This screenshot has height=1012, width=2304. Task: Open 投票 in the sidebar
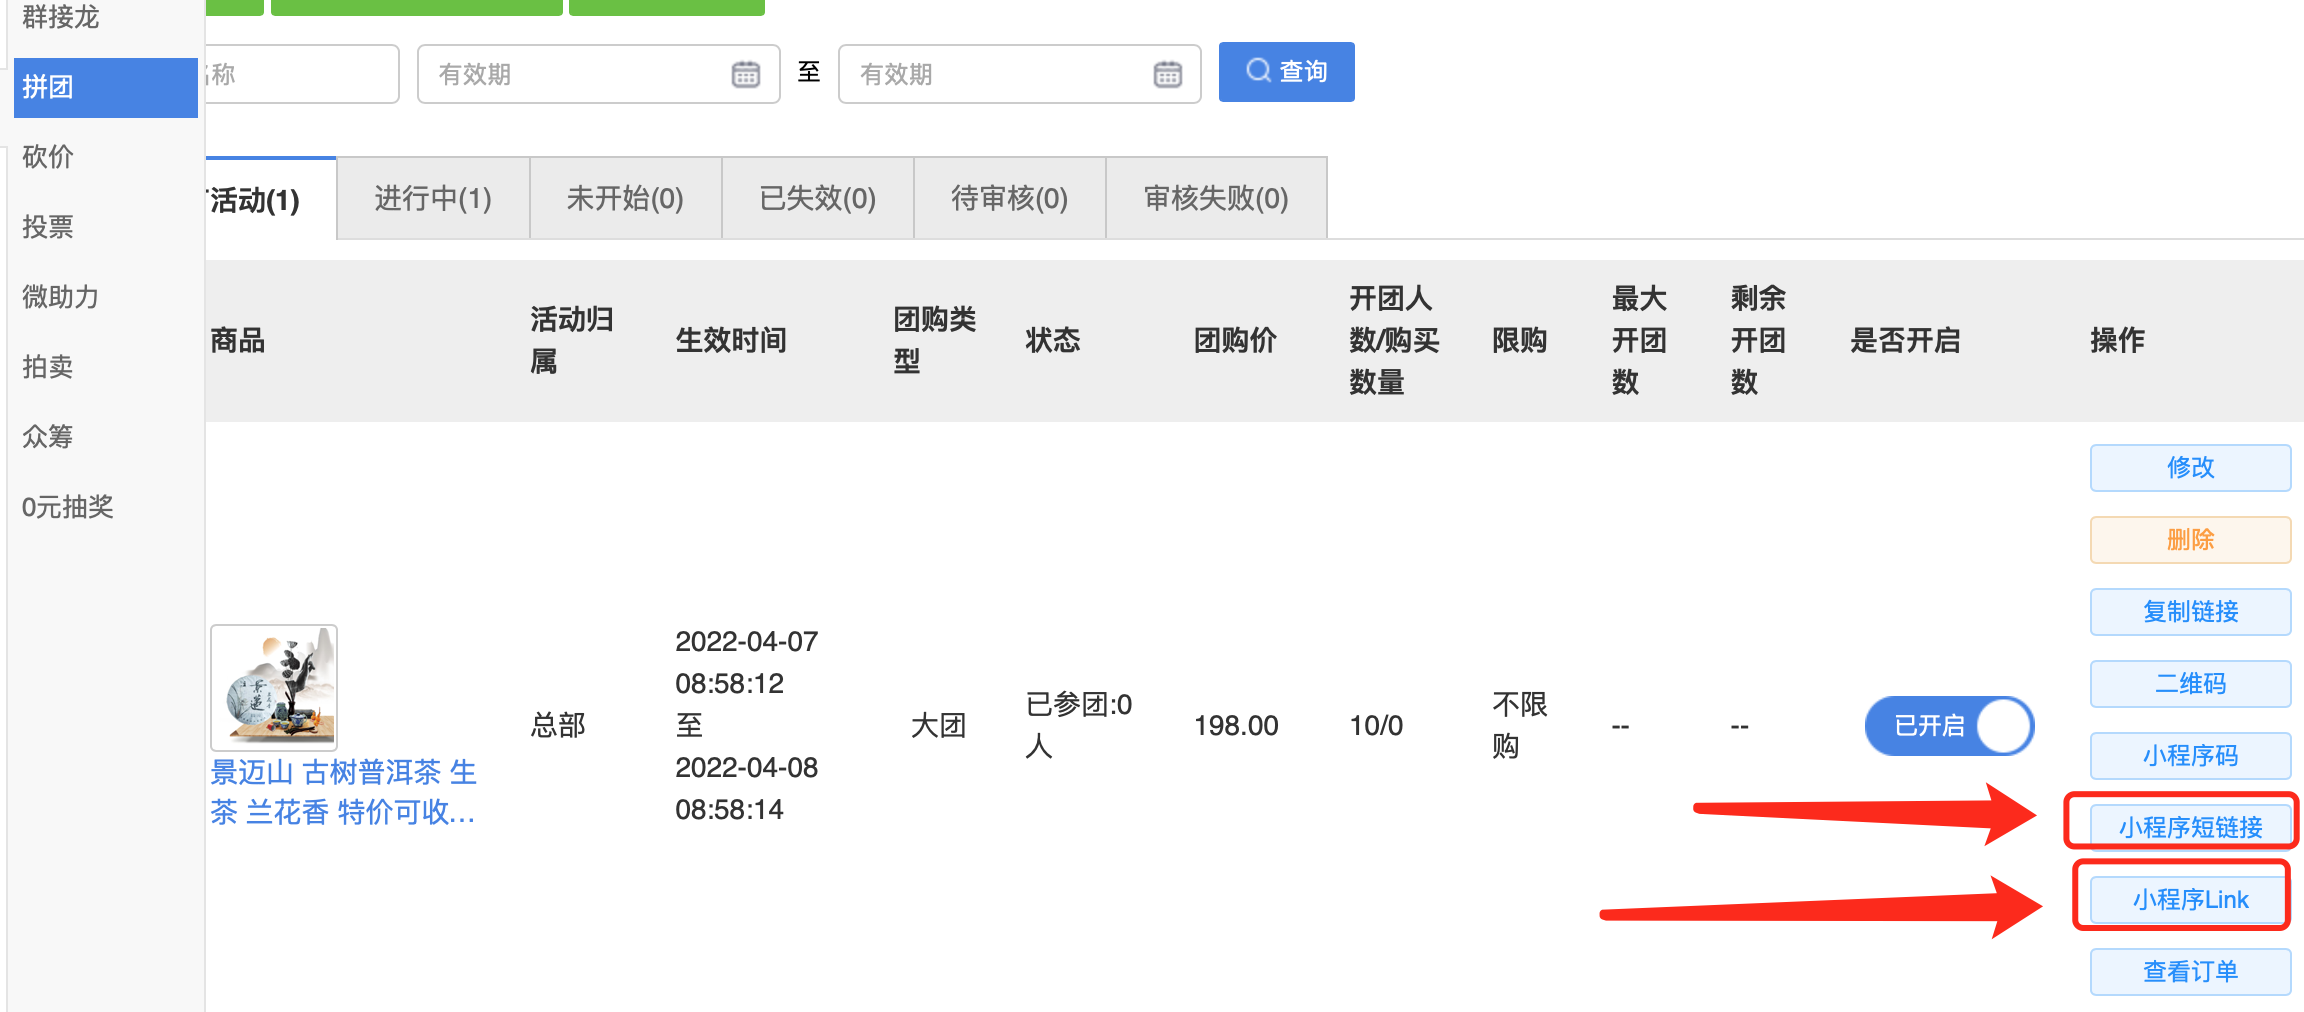(48, 227)
